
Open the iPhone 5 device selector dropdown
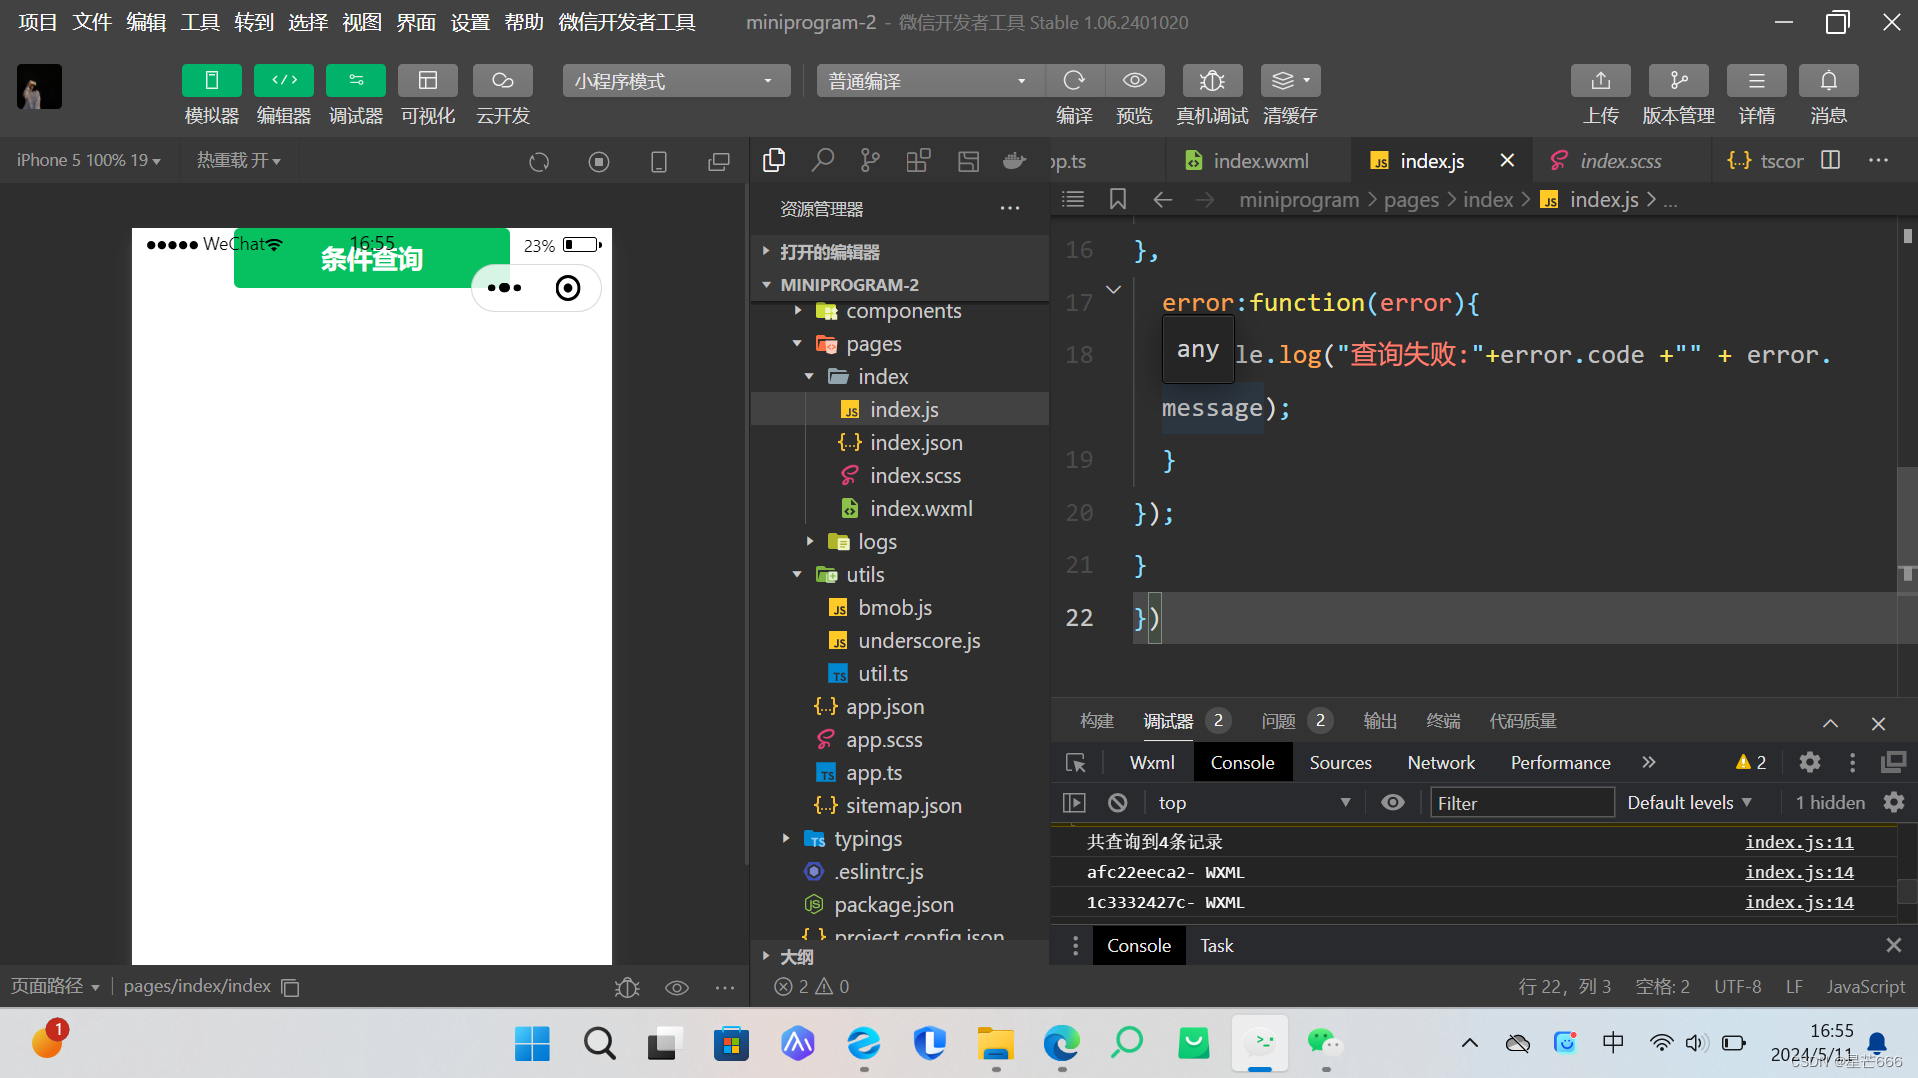tap(88, 160)
